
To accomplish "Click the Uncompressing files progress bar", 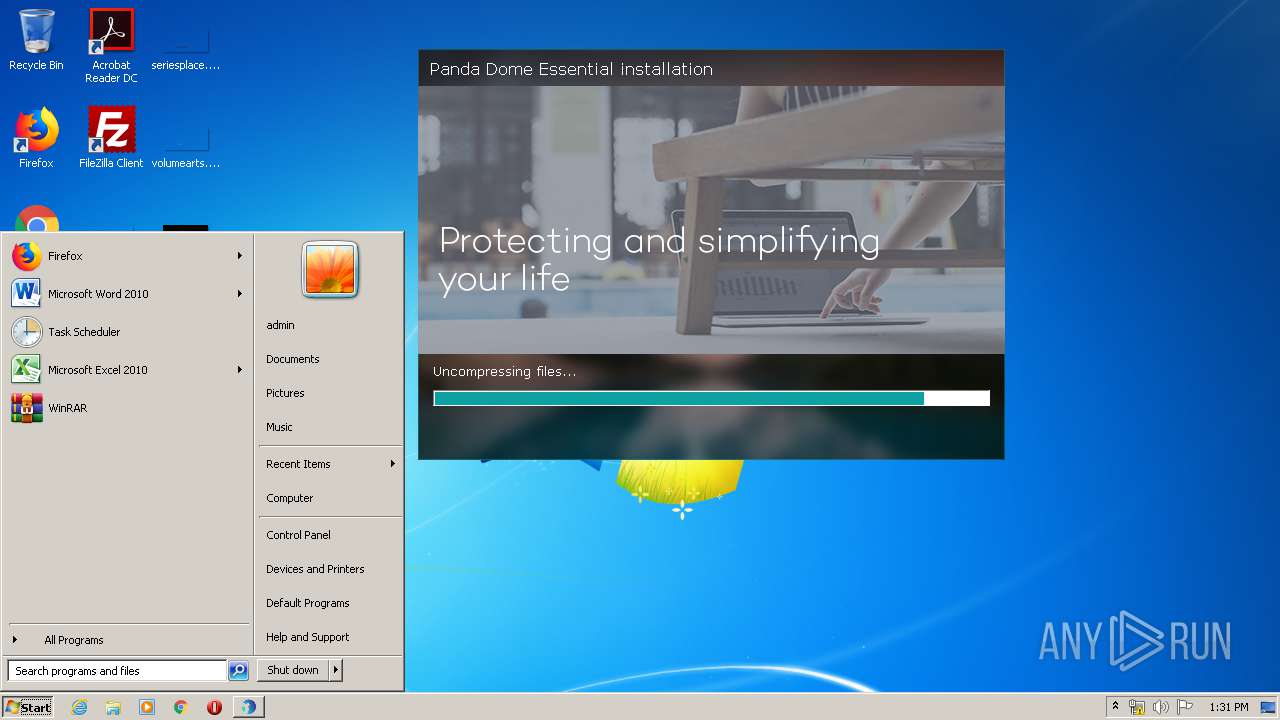I will [711, 398].
